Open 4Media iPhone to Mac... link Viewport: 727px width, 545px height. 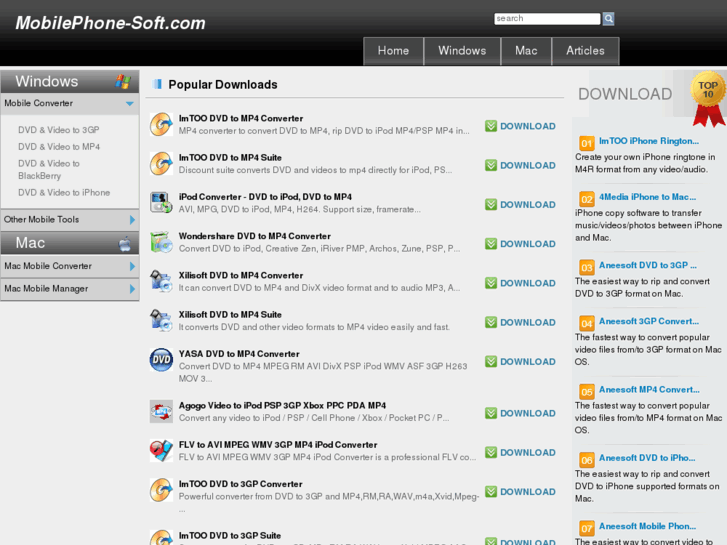[647, 197]
